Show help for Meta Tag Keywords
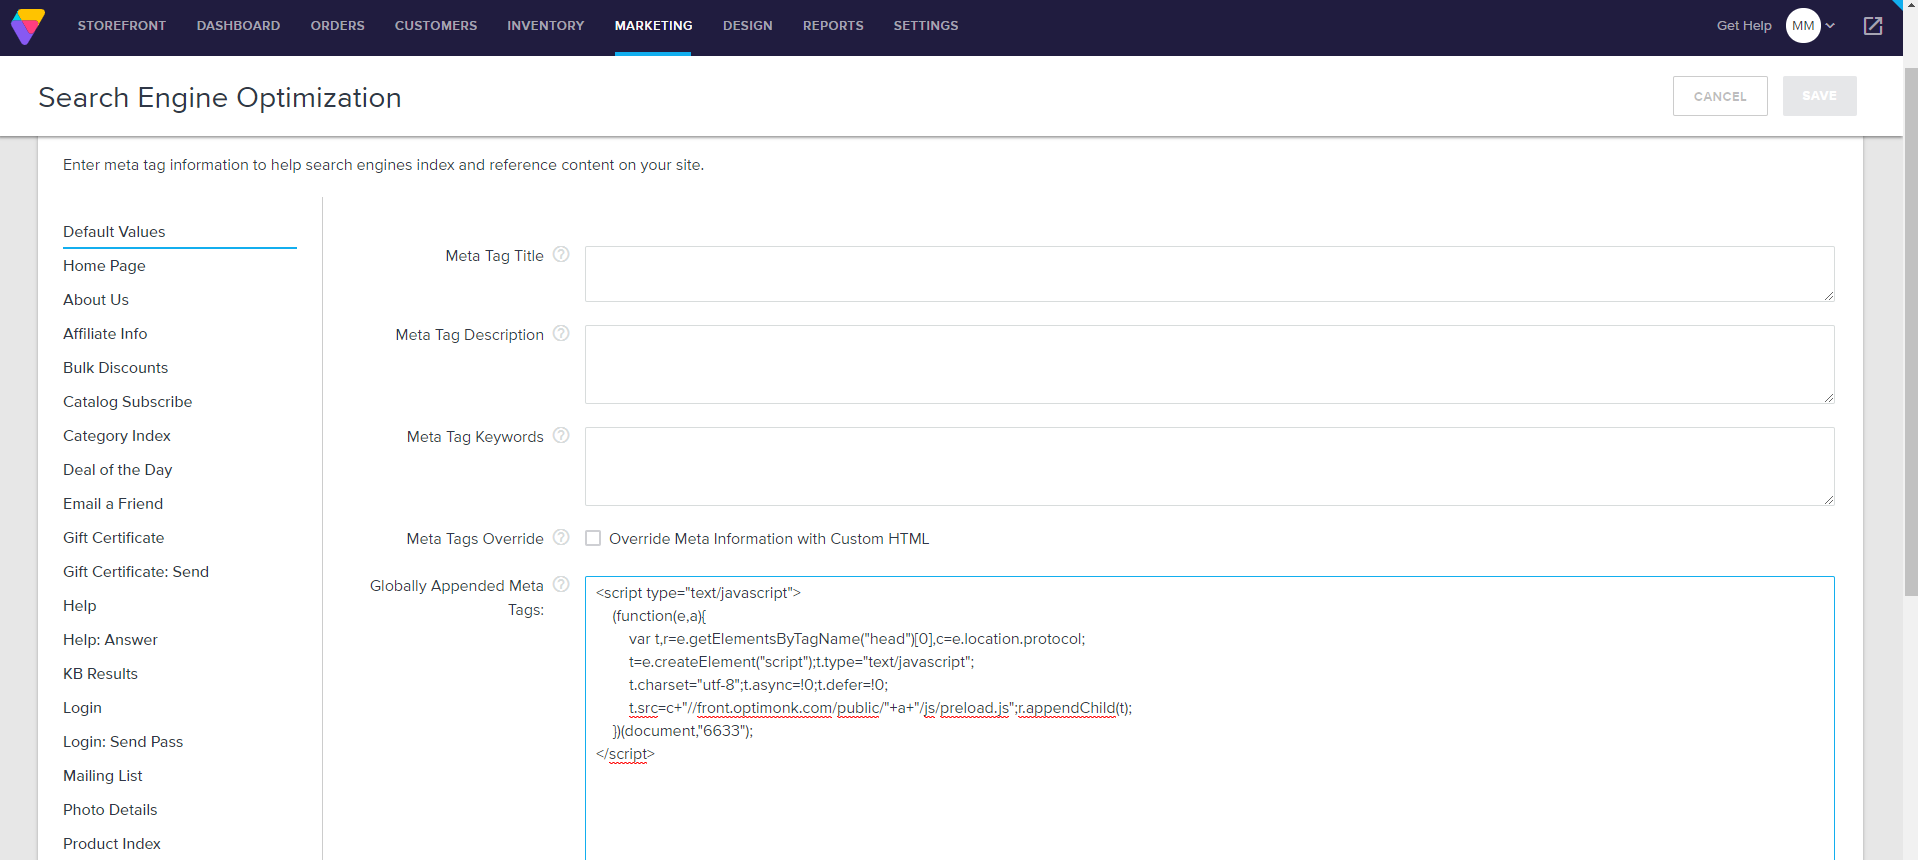Image resolution: width=1918 pixels, height=860 pixels. 561,435
